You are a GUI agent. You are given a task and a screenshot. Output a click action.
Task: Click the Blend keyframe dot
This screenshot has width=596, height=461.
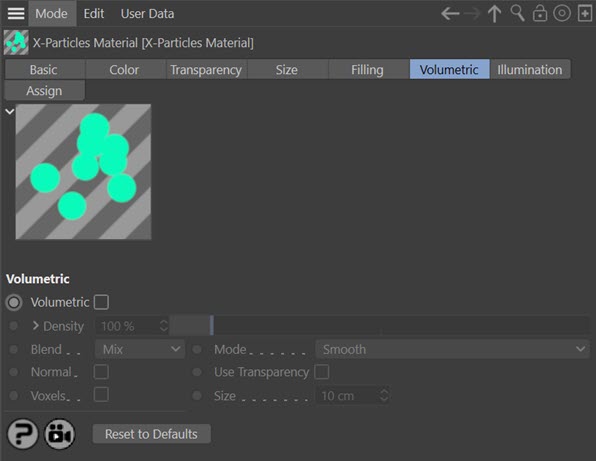(14, 349)
